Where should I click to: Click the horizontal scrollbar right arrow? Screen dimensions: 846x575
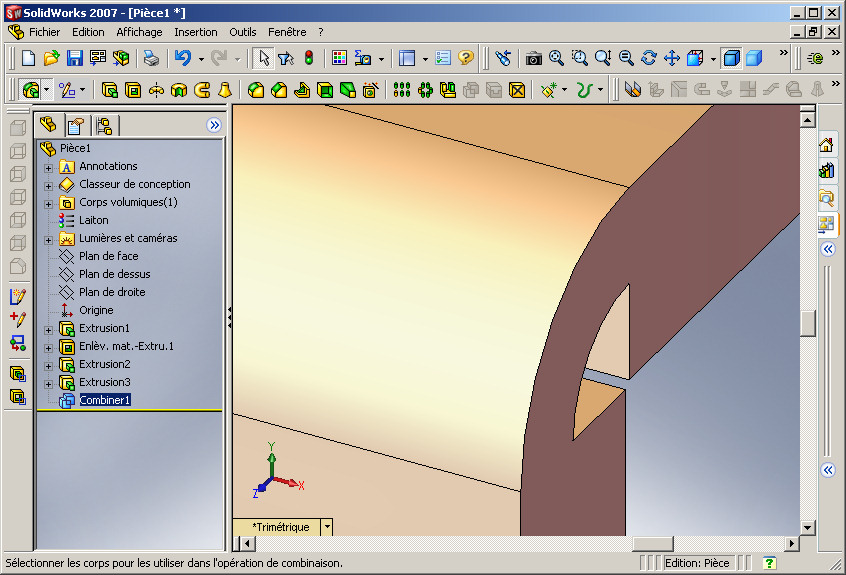click(x=792, y=543)
